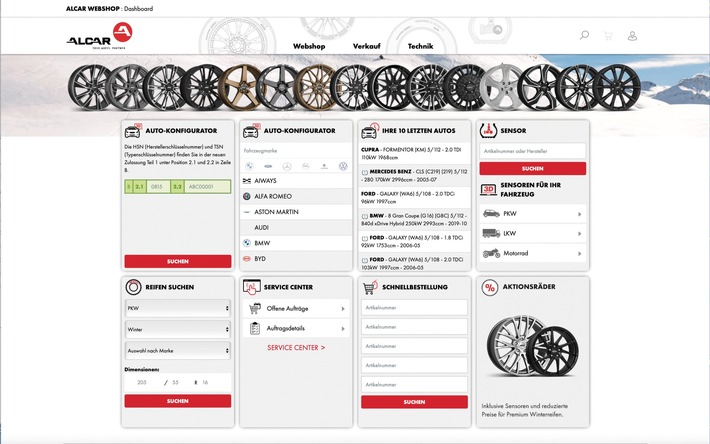Click the bronze five-spoke wheel in the banner
This screenshot has width=710, height=444.
[240, 87]
